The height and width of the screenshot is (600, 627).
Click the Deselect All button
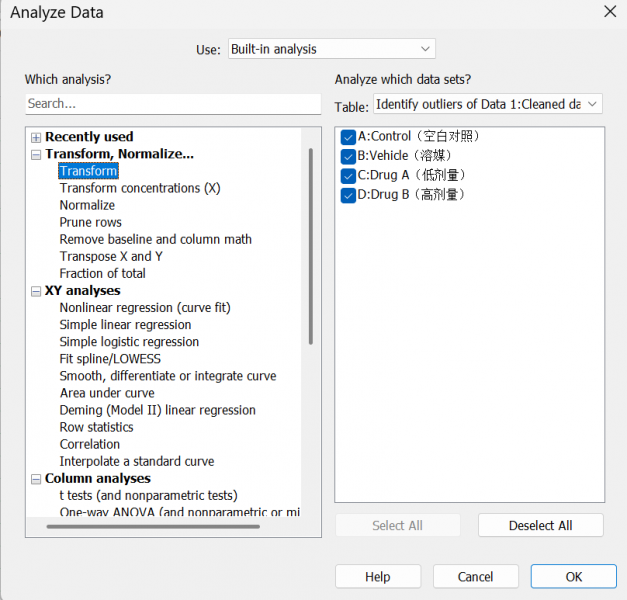coord(540,525)
